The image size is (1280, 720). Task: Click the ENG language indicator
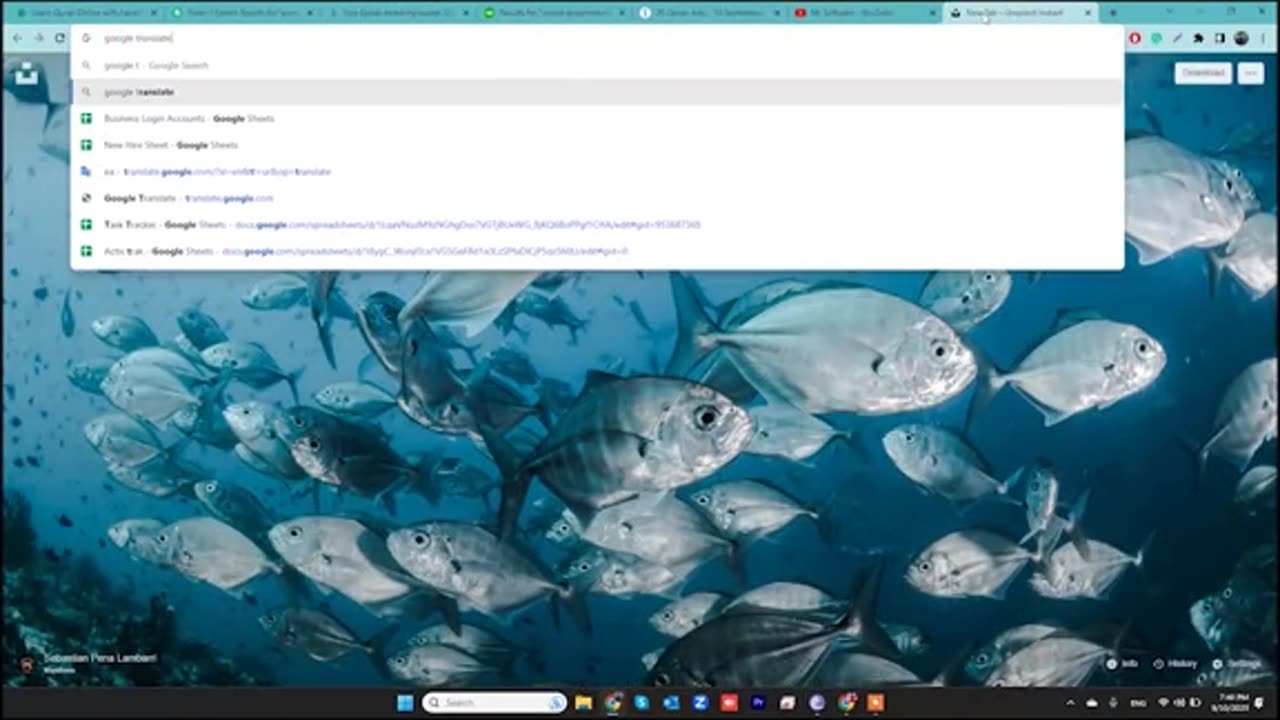pyautogui.click(x=1140, y=703)
